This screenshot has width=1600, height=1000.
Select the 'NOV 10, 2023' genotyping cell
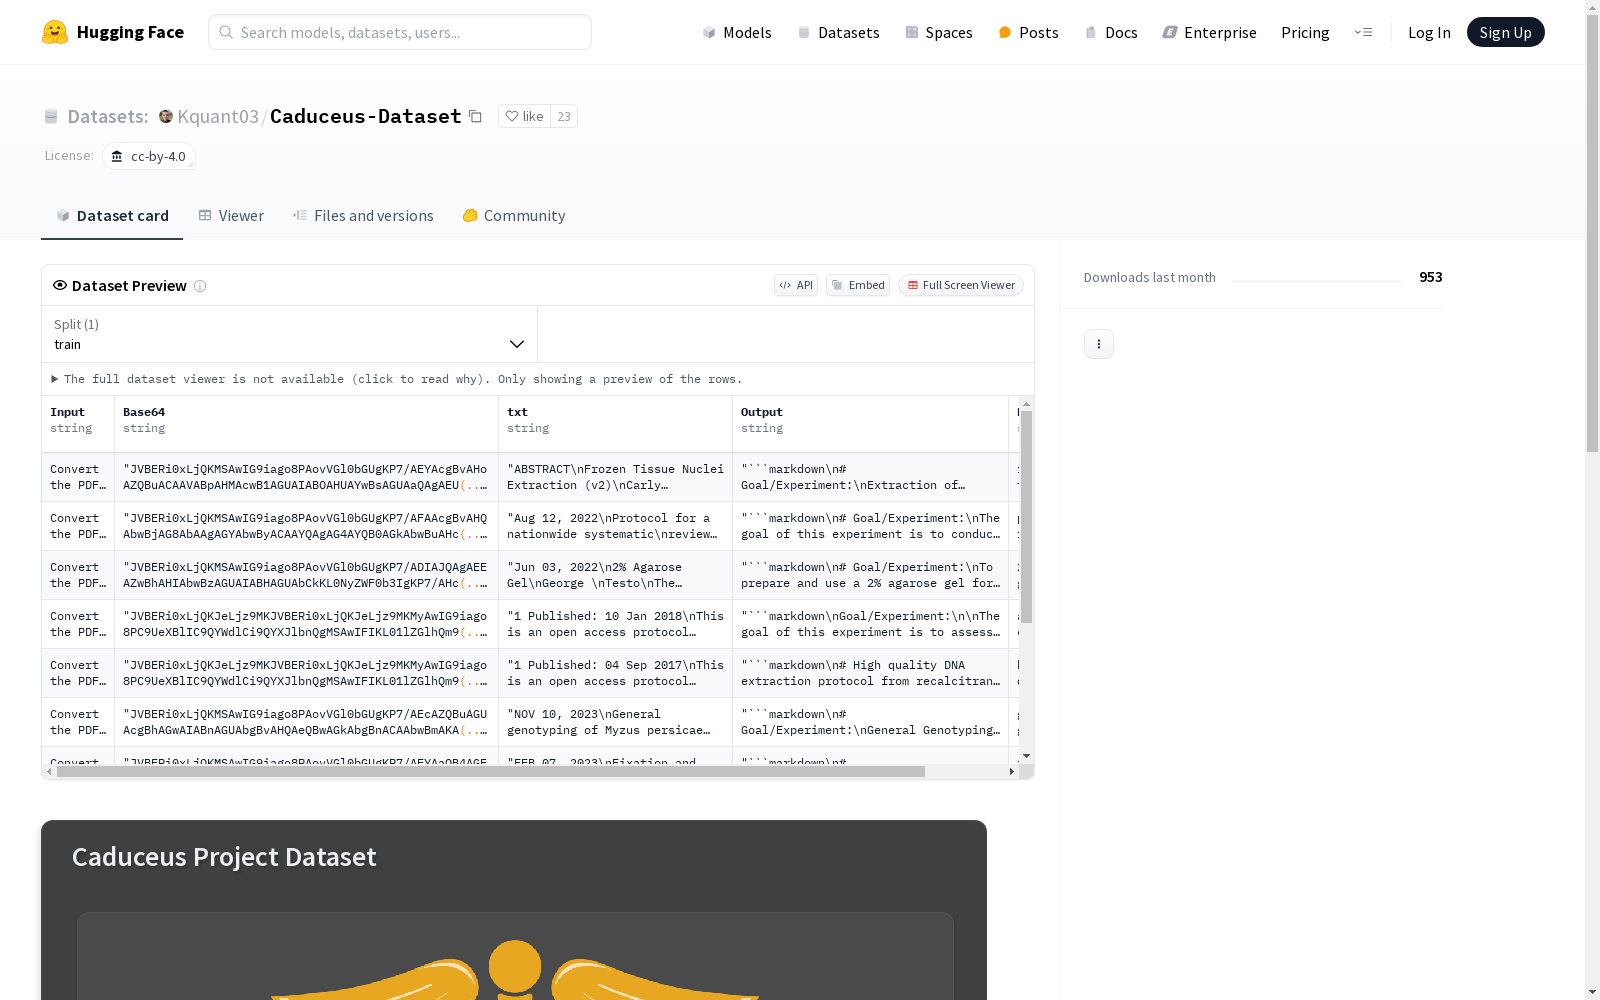[x=615, y=722]
